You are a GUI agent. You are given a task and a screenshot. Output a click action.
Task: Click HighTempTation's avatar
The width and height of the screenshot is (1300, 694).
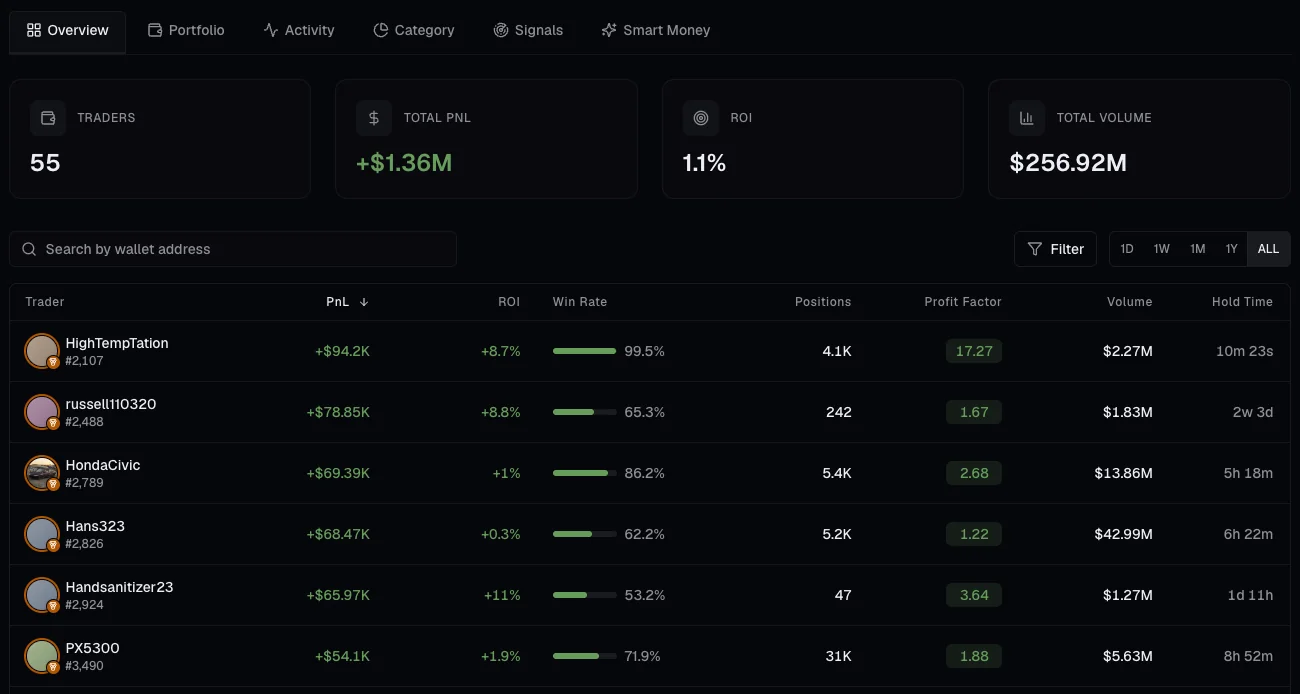click(x=42, y=351)
